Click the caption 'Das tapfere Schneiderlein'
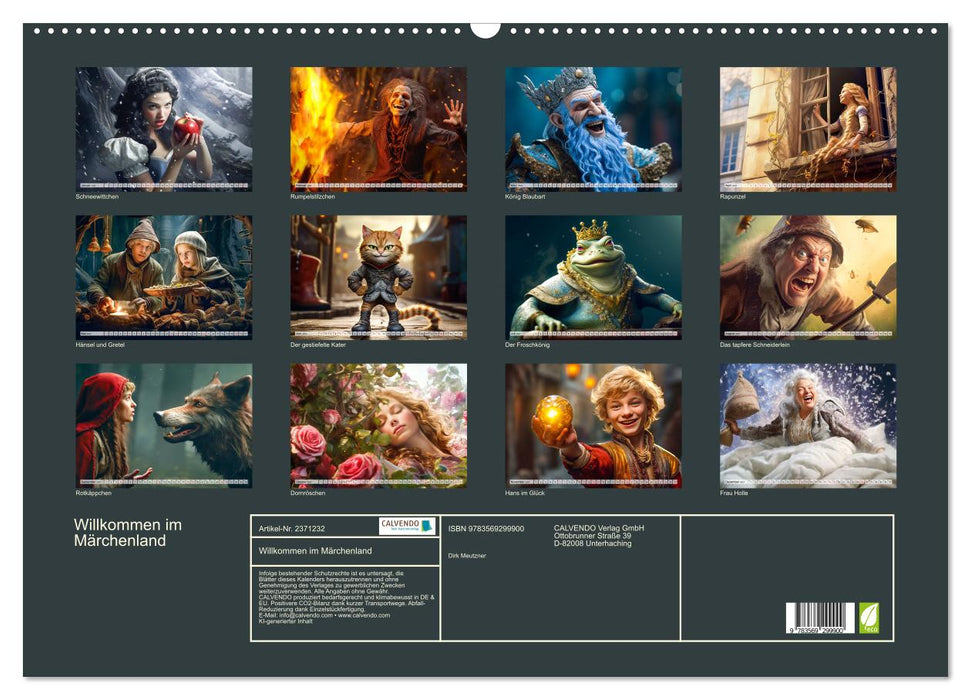The width and height of the screenshot is (971, 700). coord(755,344)
